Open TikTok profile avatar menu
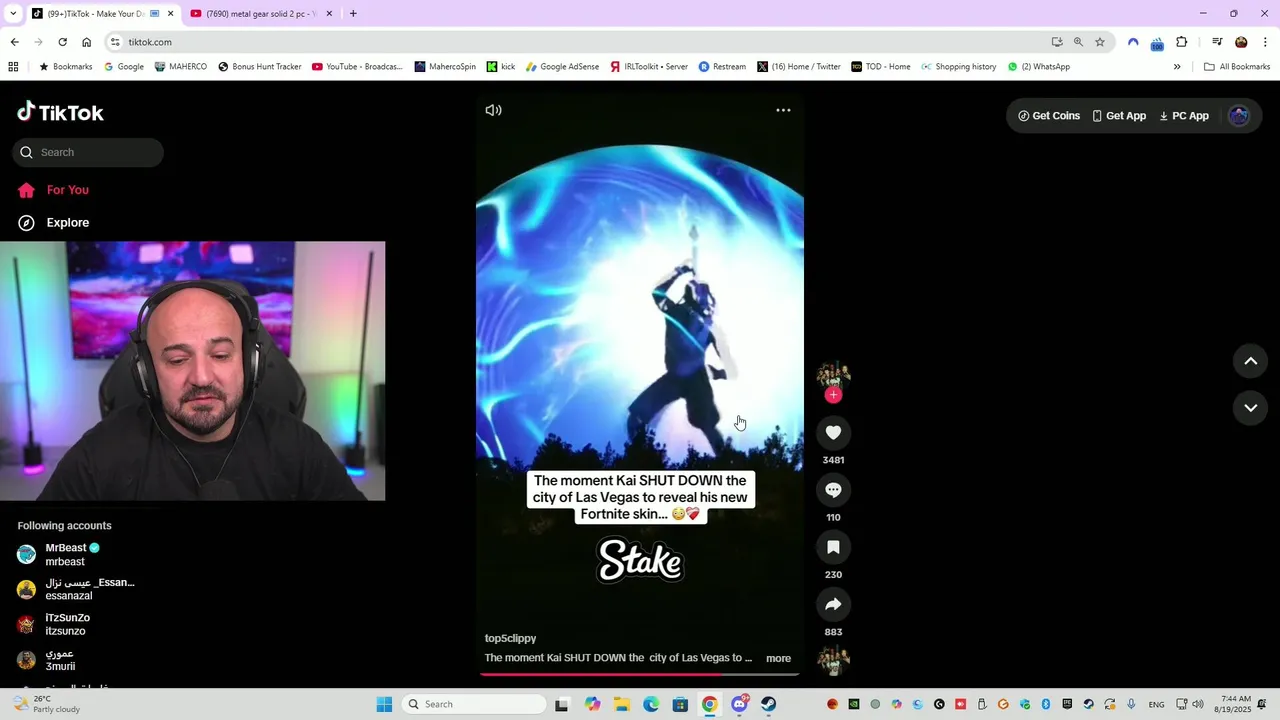 [x=1239, y=116]
